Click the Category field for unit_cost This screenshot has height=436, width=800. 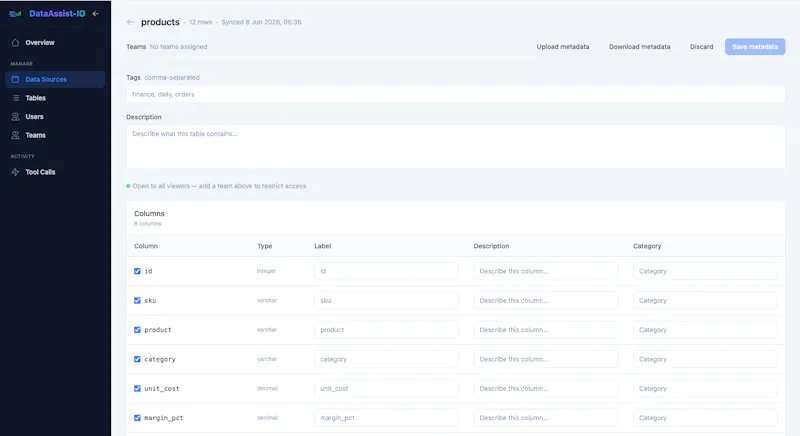pos(705,389)
